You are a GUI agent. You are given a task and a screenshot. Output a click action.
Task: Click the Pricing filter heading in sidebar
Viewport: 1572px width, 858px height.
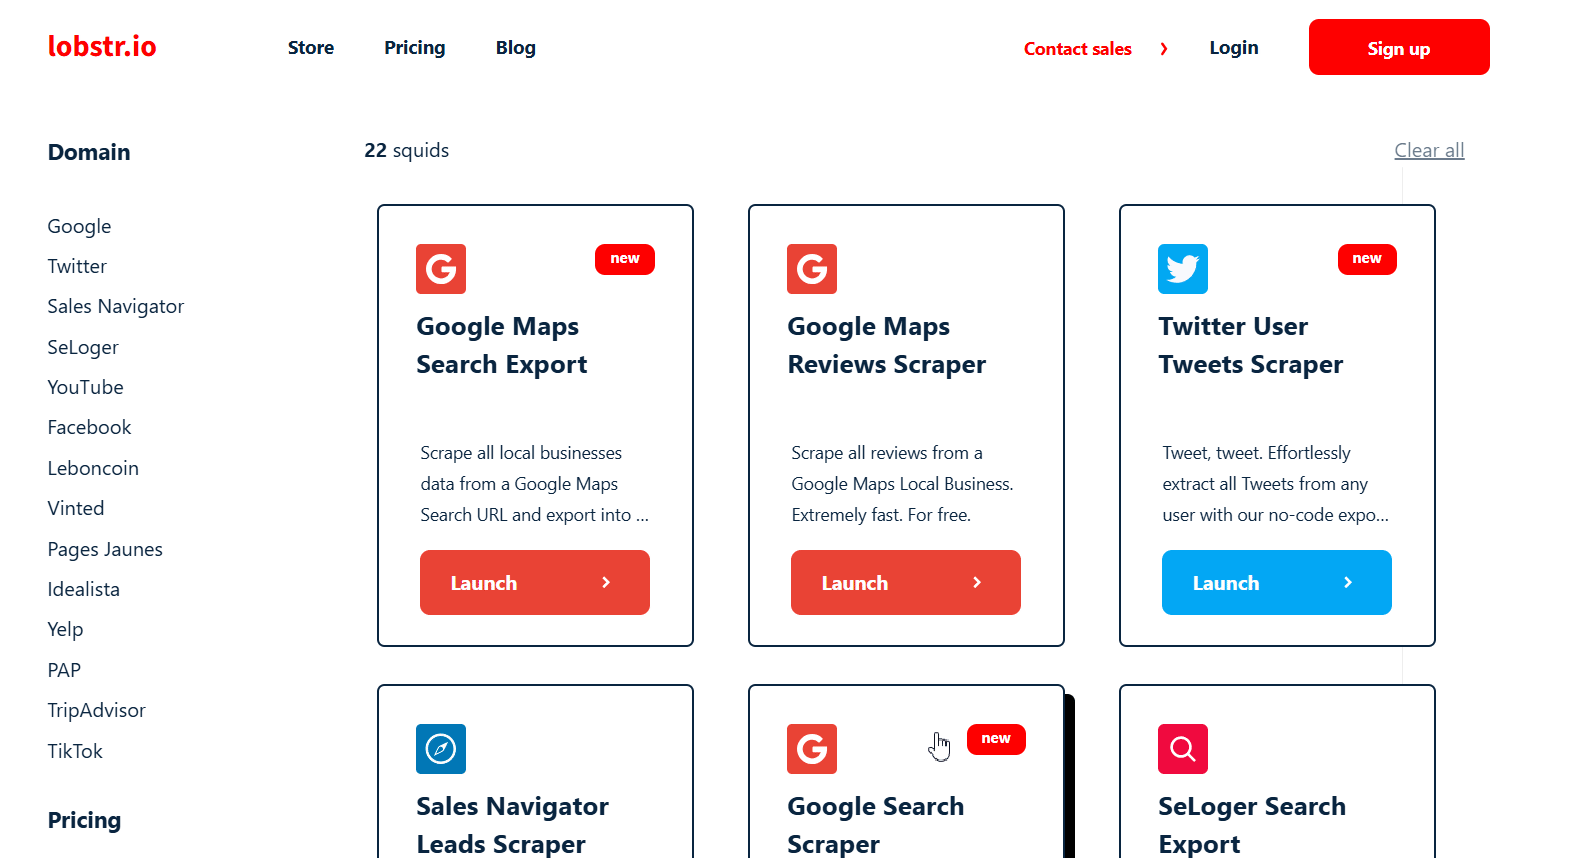pyautogui.click(x=84, y=821)
